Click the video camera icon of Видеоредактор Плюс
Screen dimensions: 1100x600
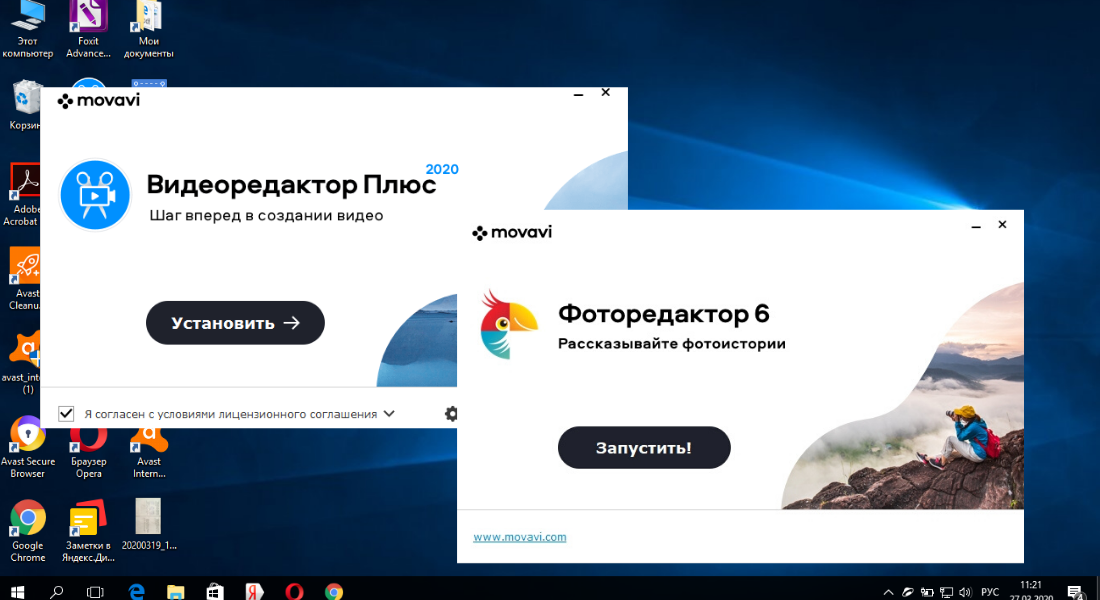[x=95, y=194]
